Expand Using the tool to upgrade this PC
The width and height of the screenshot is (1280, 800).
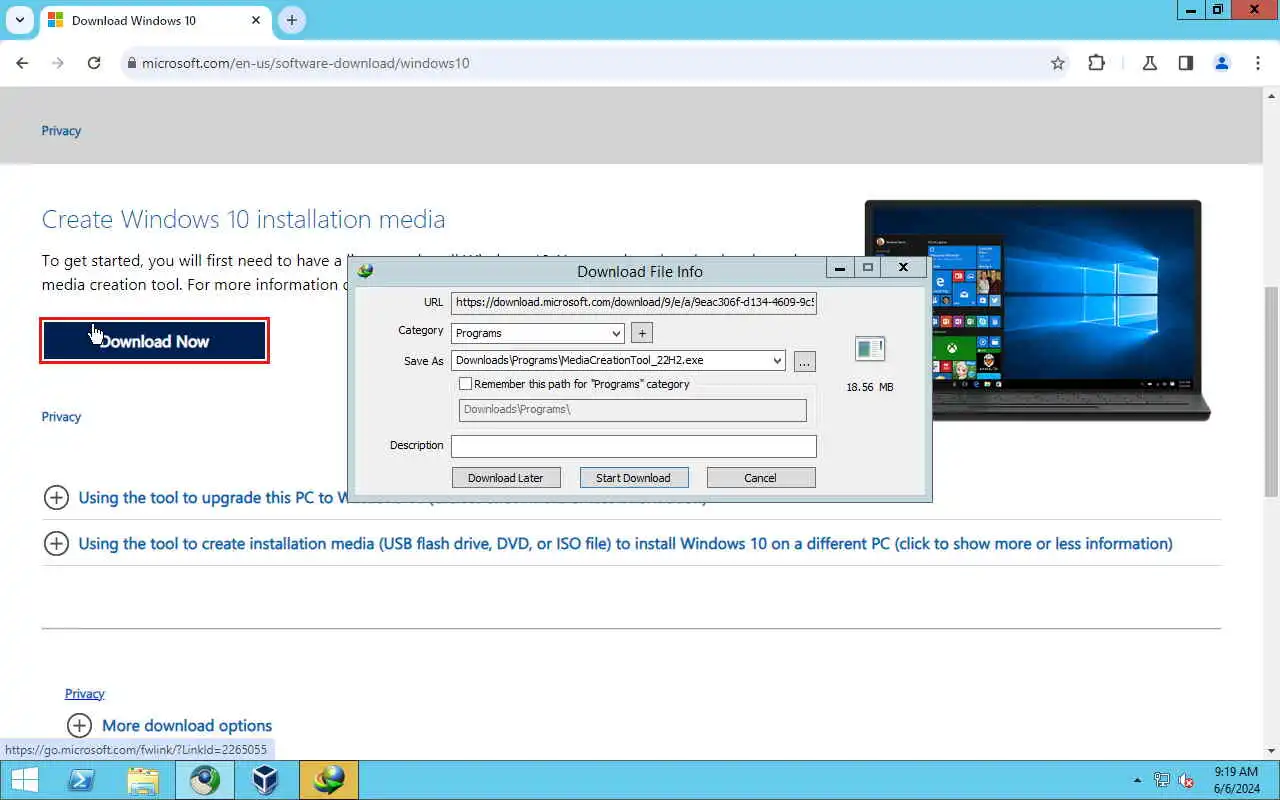57,497
